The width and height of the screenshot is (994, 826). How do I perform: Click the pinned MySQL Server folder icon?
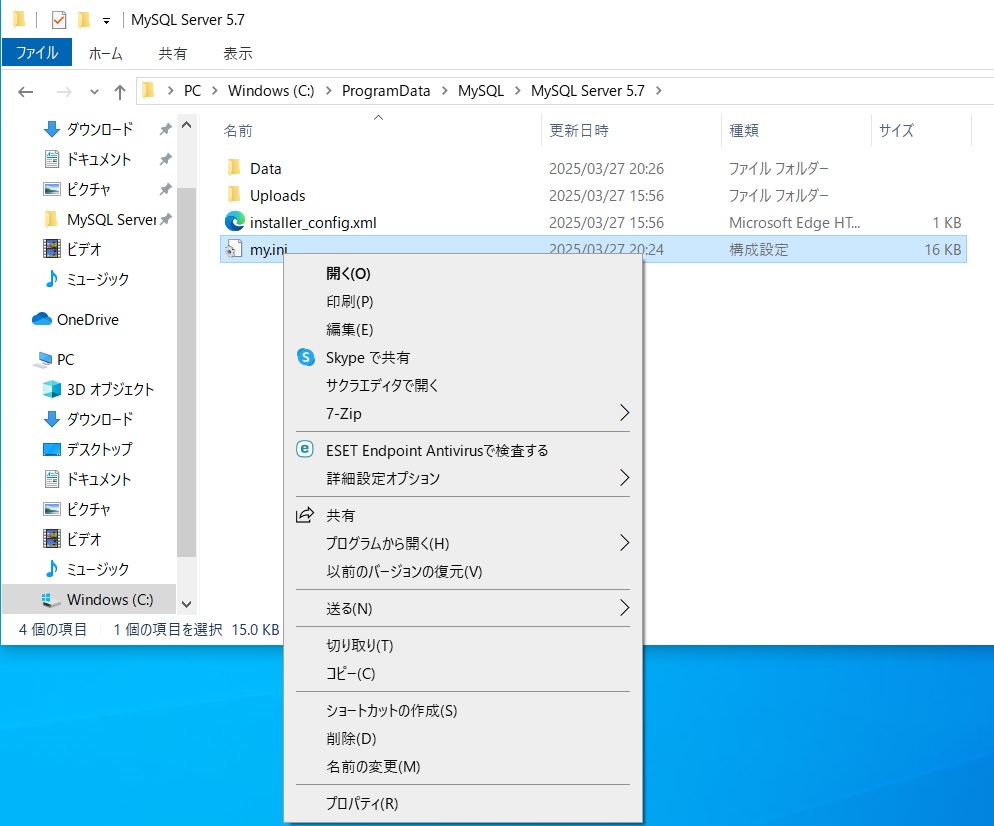(x=51, y=219)
